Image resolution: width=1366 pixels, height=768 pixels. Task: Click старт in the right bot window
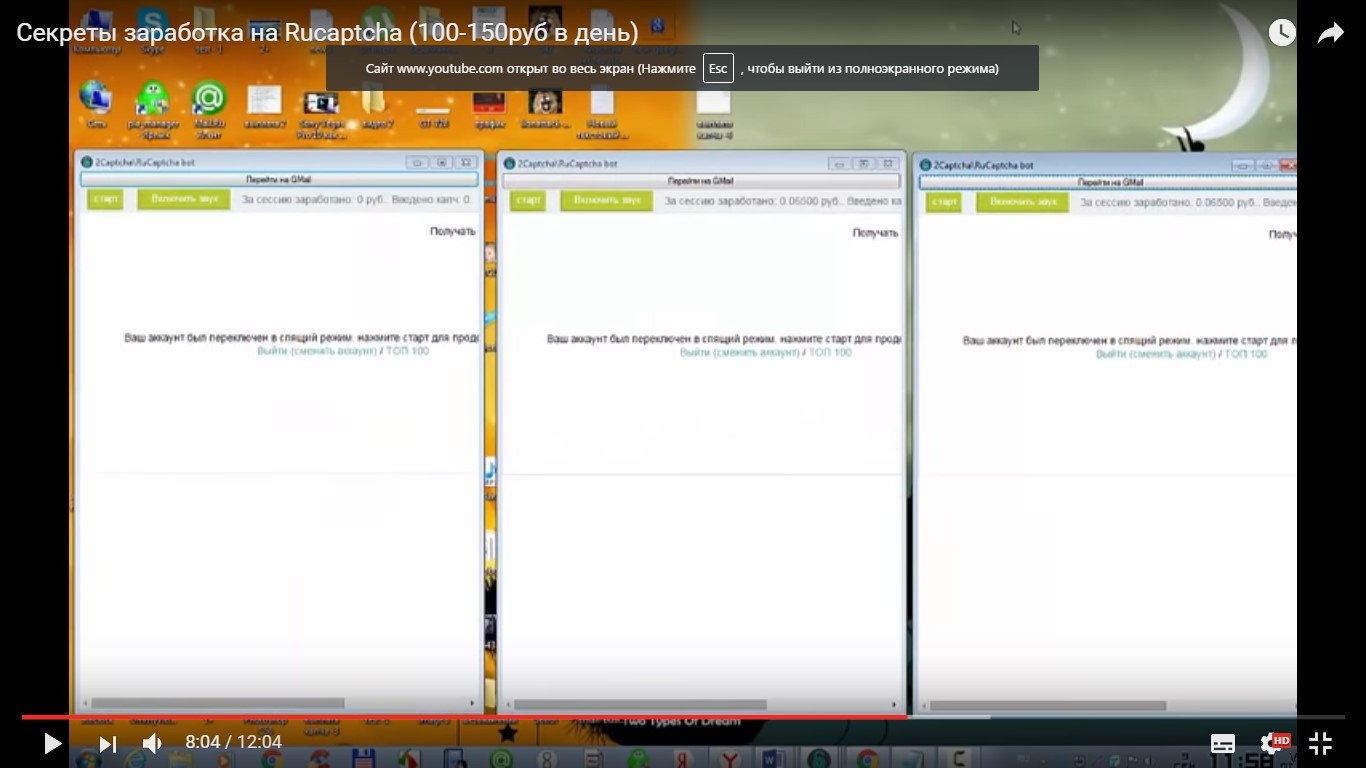tap(943, 202)
